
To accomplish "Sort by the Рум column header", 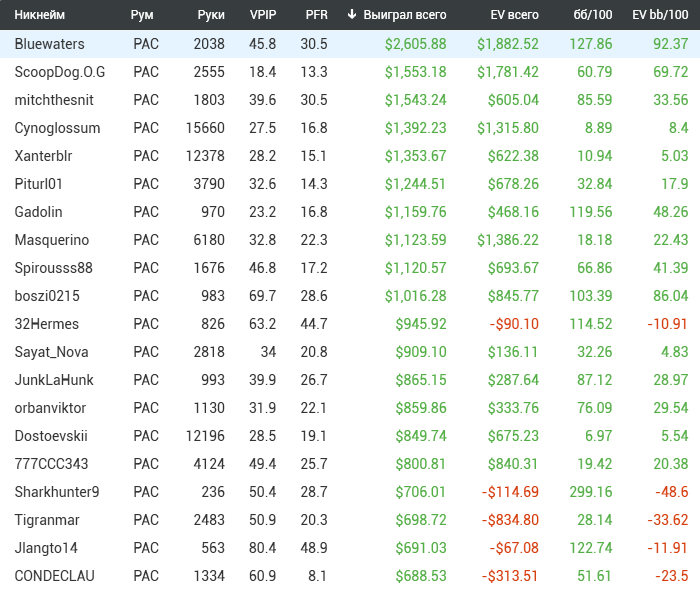I will pyautogui.click(x=142, y=15).
